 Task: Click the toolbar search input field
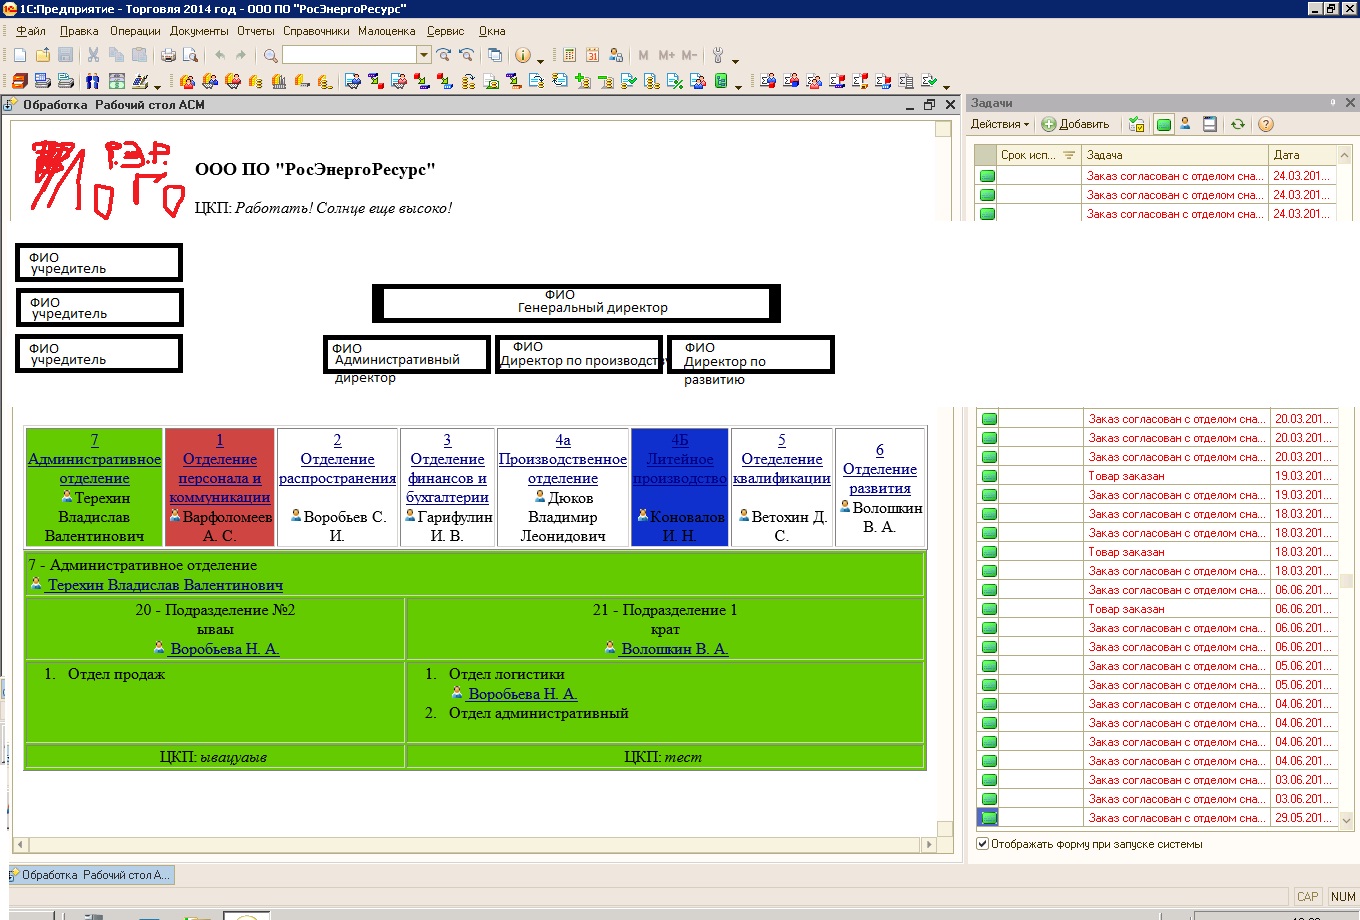(349, 56)
